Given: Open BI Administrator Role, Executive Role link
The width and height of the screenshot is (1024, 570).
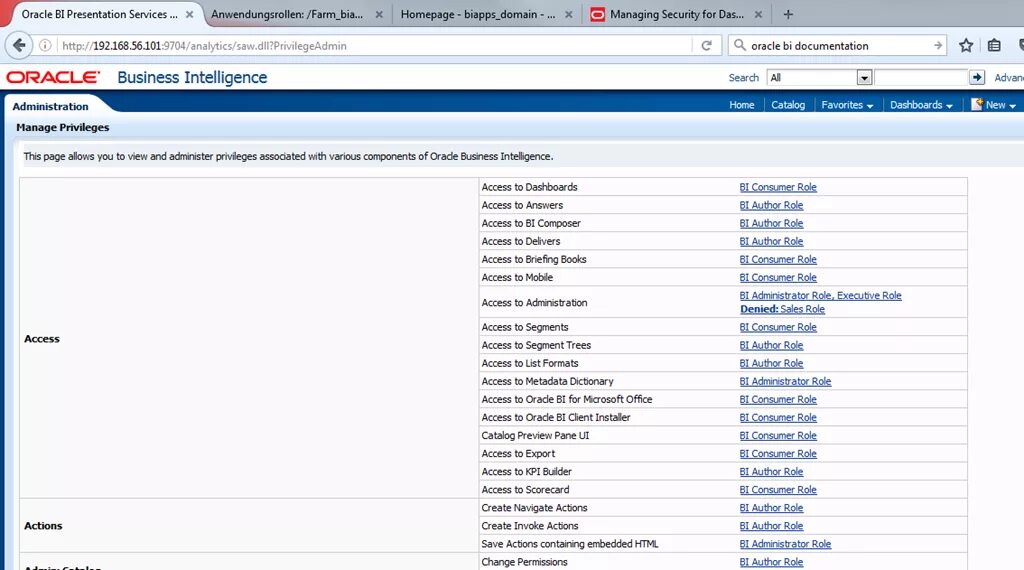Looking at the screenshot, I should pyautogui.click(x=820, y=296).
